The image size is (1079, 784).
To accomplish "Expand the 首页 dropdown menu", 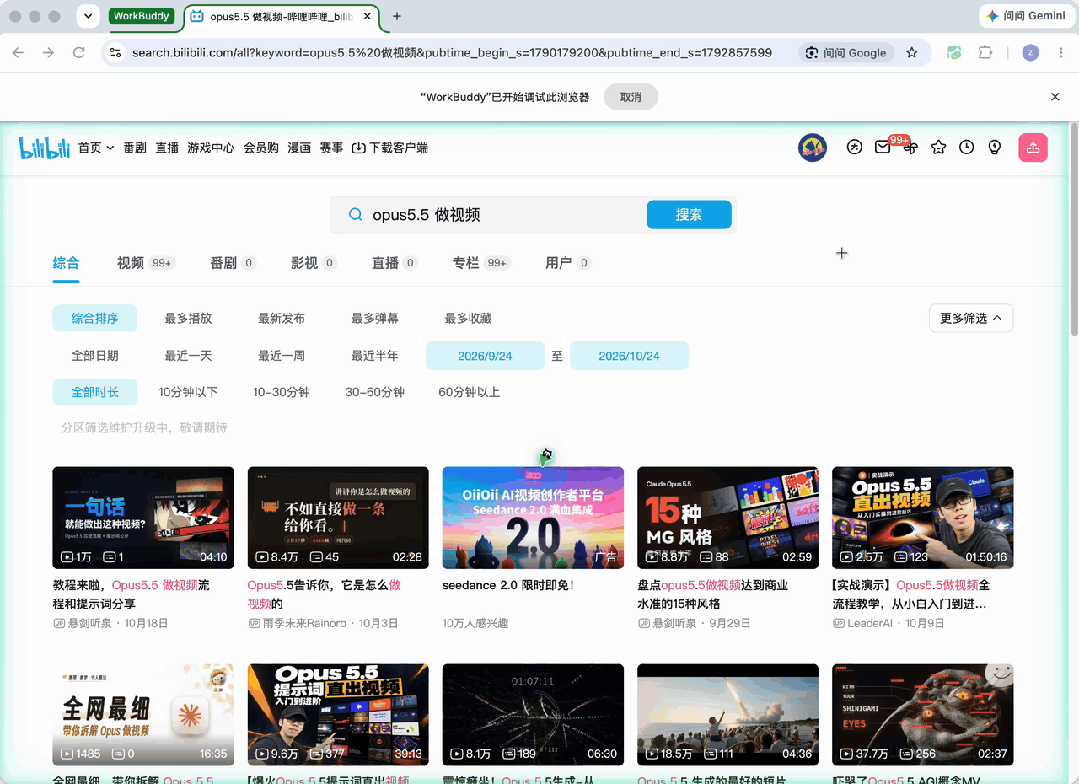I will (x=96, y=147).
